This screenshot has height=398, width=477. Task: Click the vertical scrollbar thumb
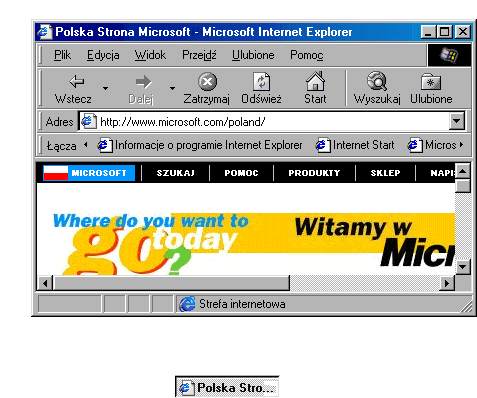pos(463,186)
